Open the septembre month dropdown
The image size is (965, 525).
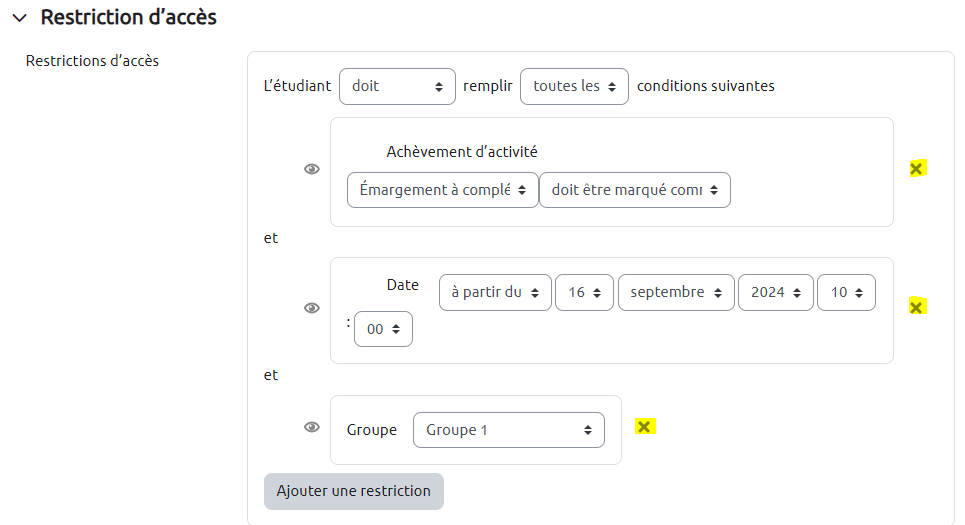[676, 293]
